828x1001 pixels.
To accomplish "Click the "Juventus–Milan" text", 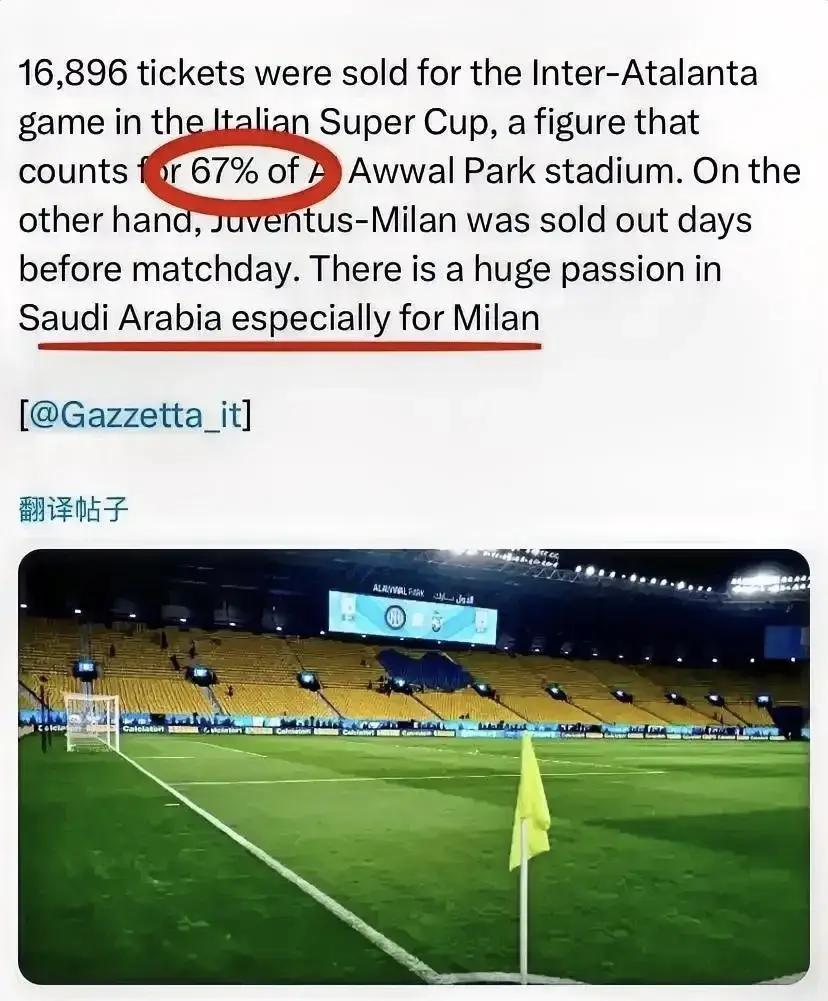I will point(333,220).
